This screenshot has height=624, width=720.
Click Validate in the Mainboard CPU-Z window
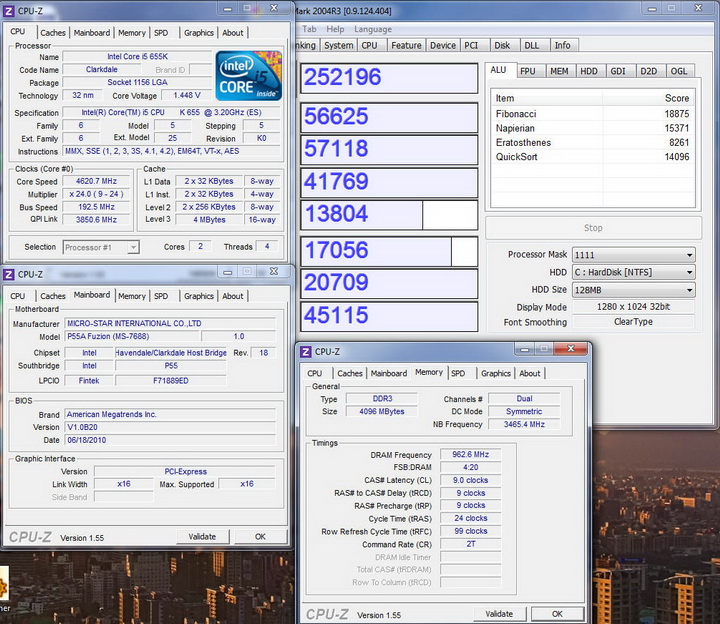pos(202,536)
